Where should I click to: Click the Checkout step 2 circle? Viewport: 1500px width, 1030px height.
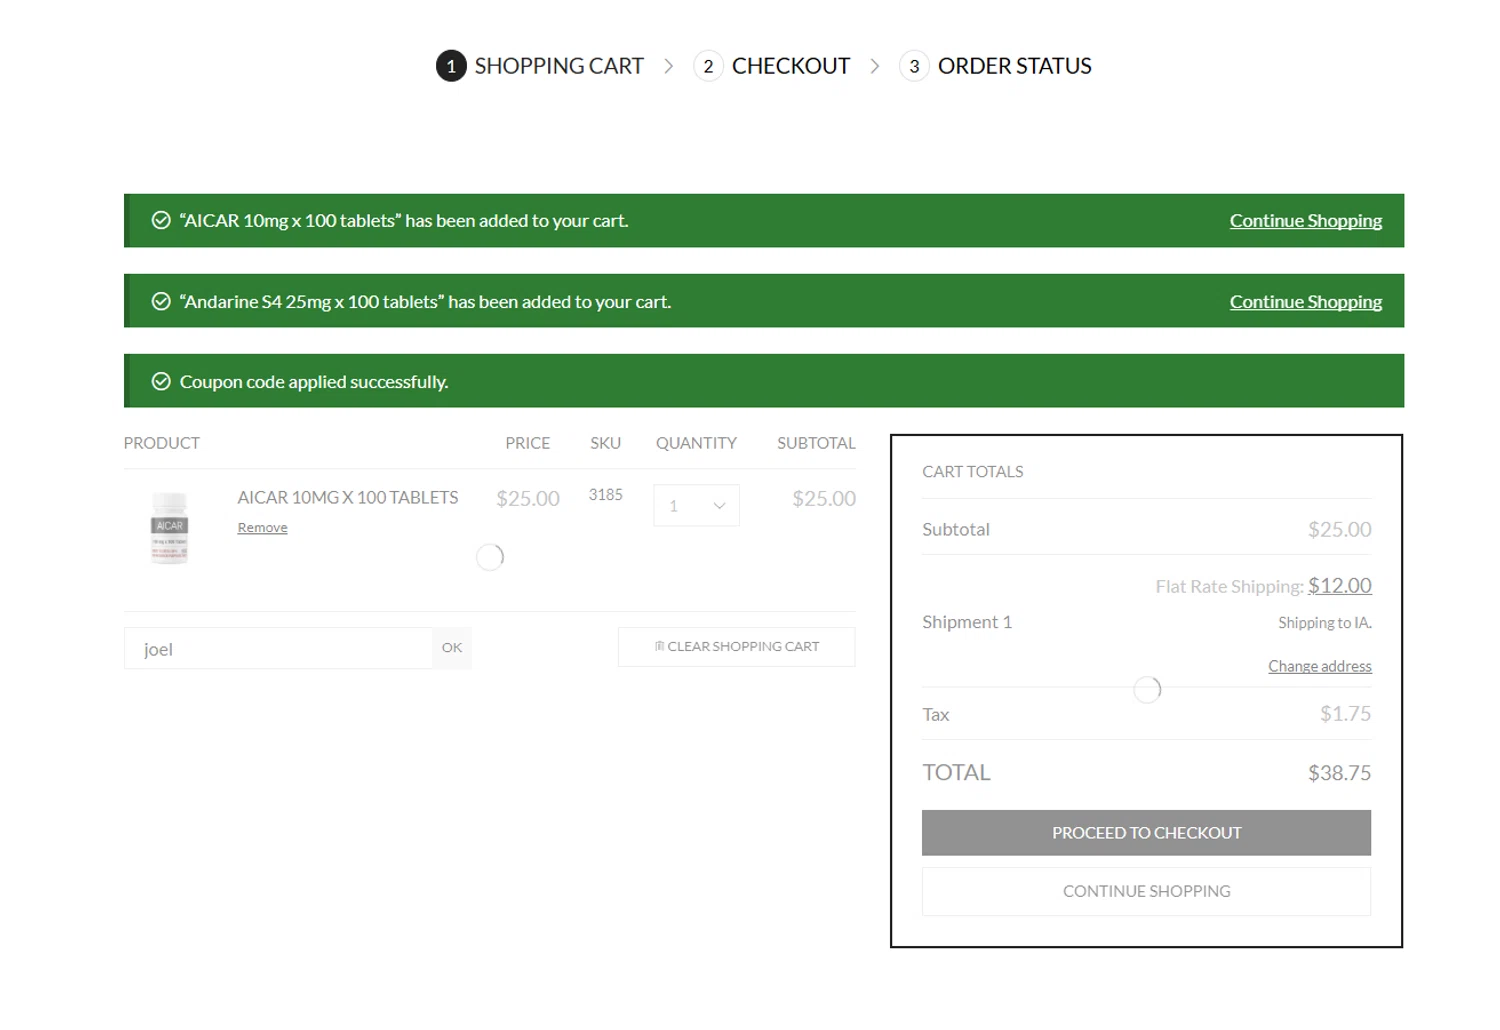pos(708,66)
